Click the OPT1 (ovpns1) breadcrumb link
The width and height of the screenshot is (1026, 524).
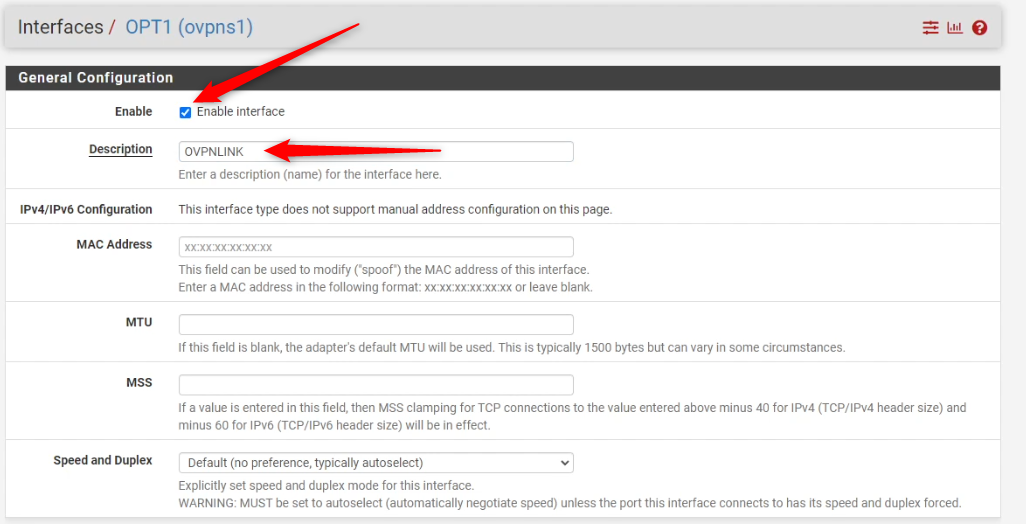pyautogui.click(x=188, y=27)
